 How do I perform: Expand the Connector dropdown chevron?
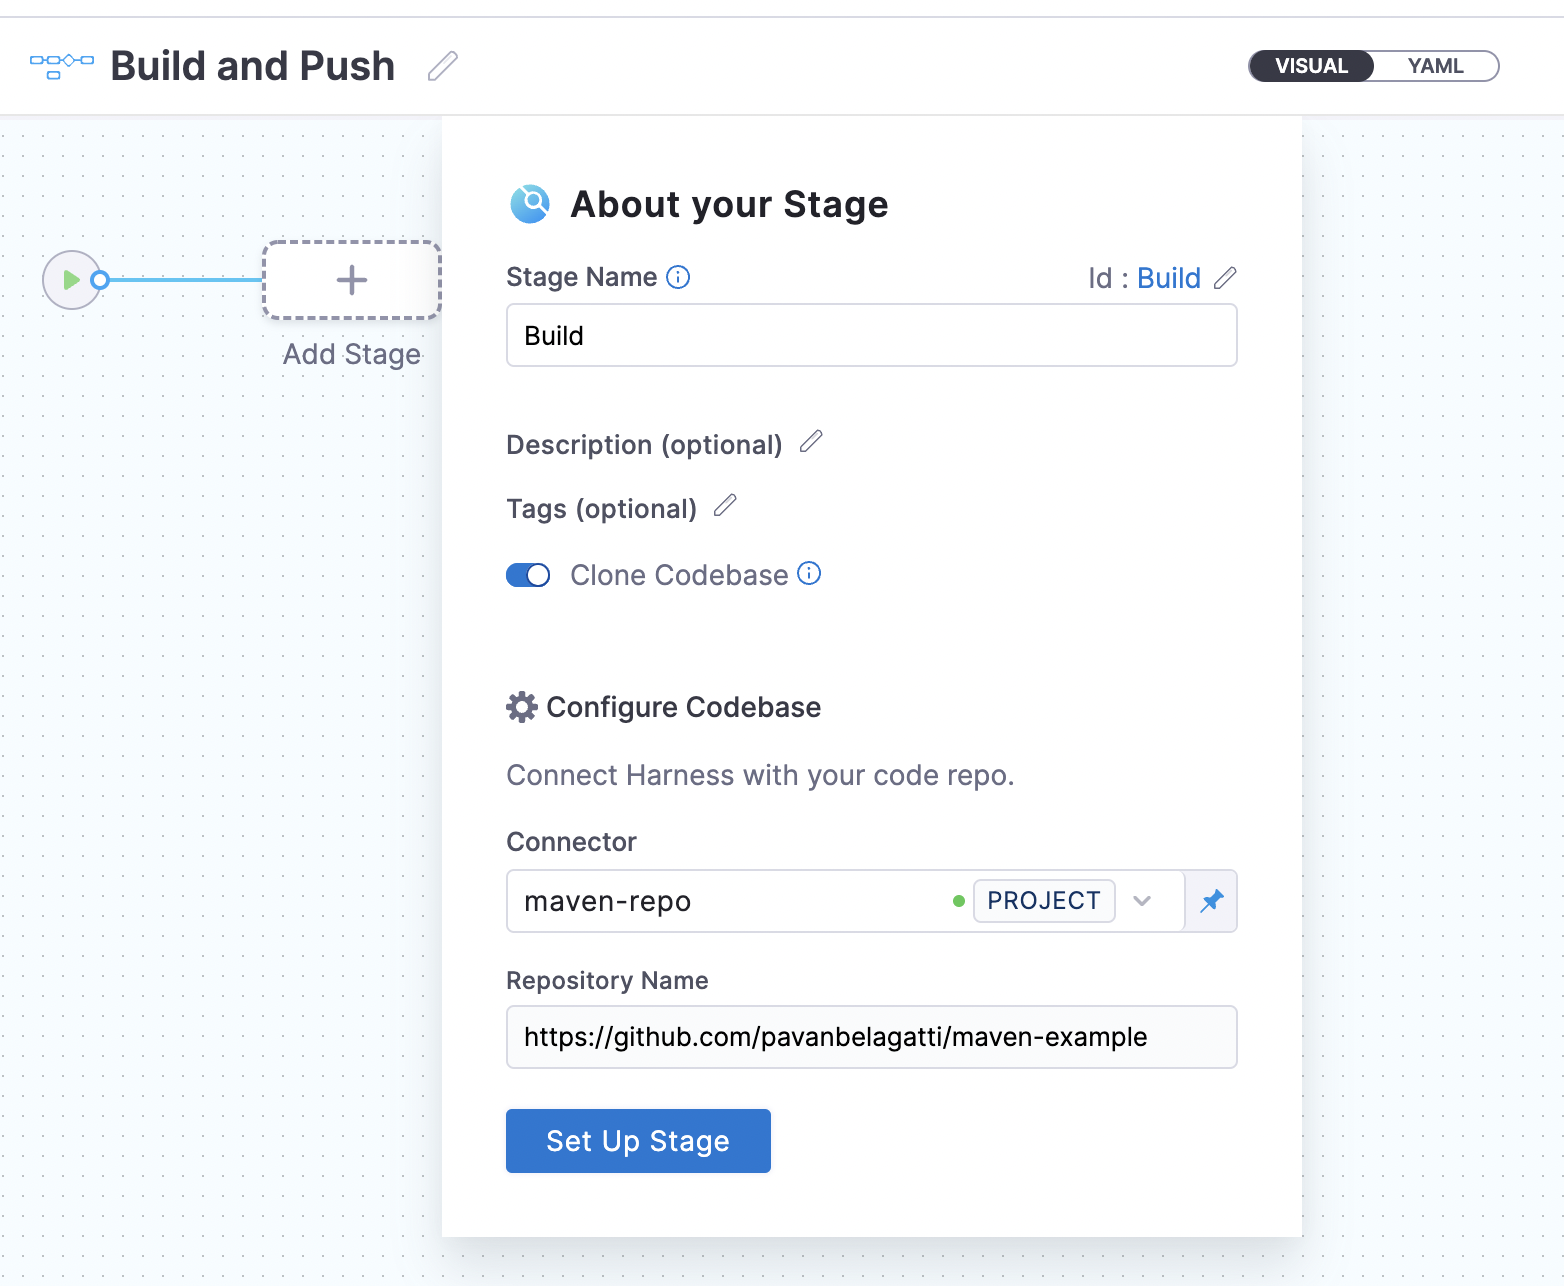(1142, 901)
